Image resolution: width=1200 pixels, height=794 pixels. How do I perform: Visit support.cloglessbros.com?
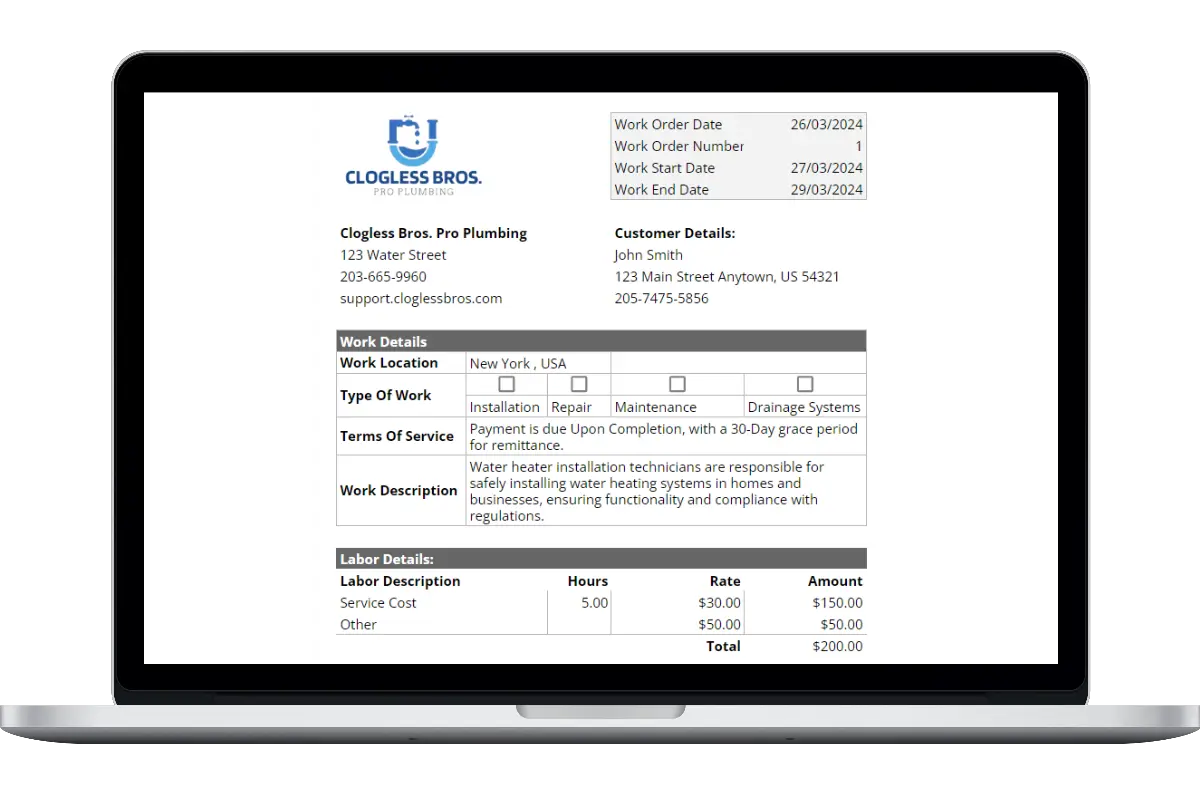[x=421, y=298]
